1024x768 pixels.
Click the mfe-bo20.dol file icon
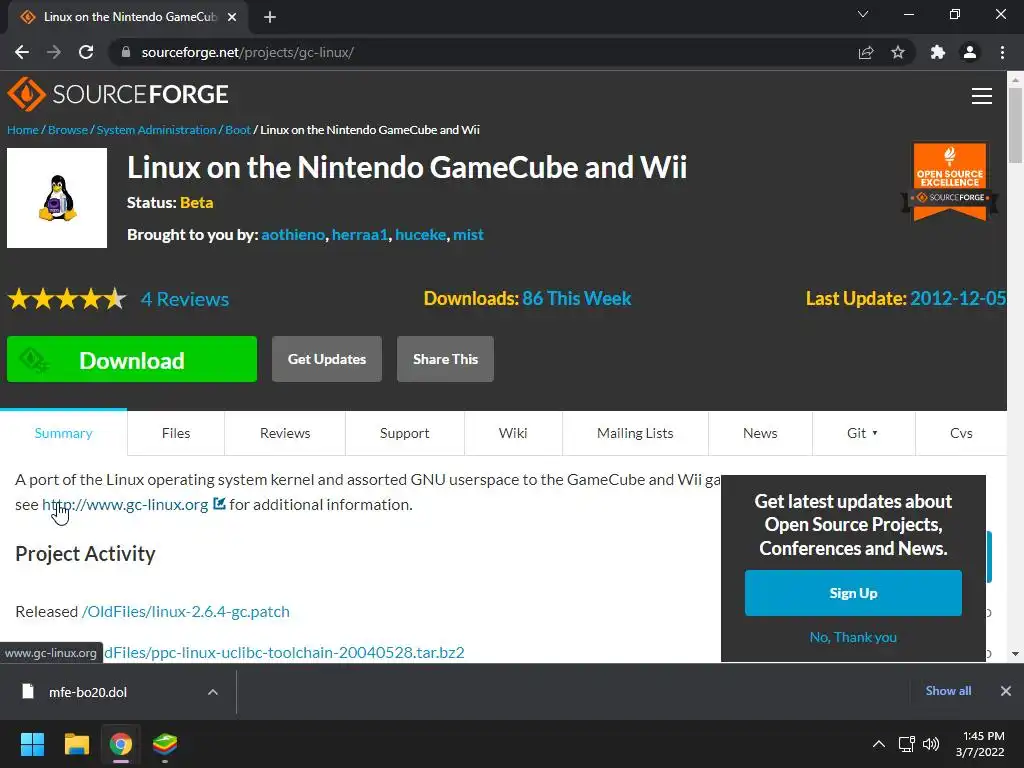(x=27, y=692)
